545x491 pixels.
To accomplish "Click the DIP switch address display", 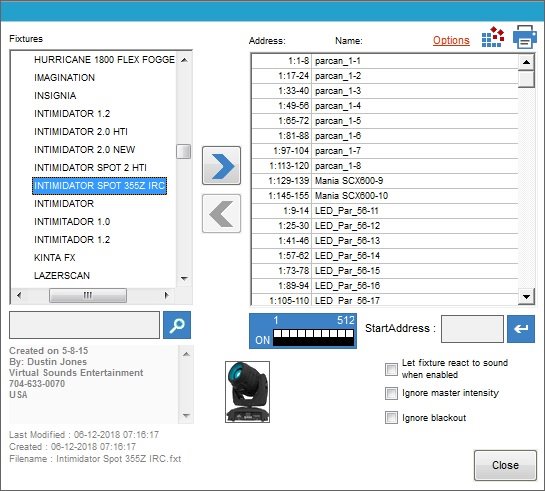I will pyautogui.click(x=303, y=331).
